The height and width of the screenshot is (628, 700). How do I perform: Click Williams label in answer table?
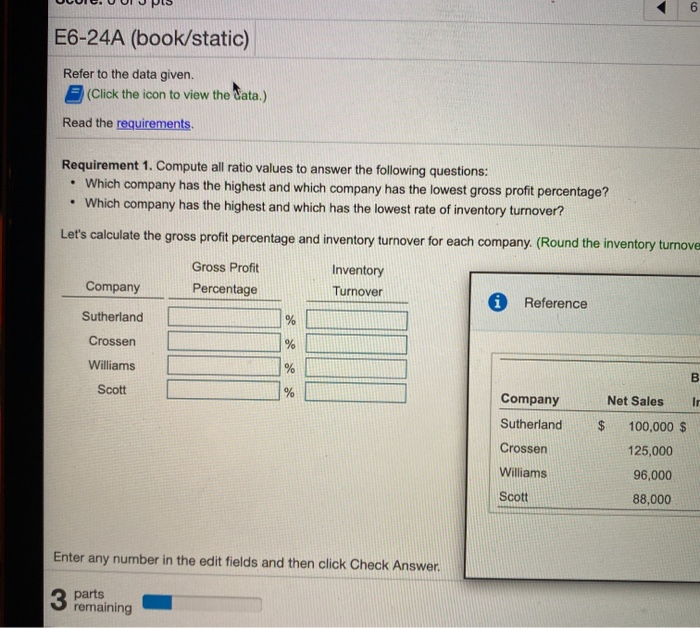point(112,365)
